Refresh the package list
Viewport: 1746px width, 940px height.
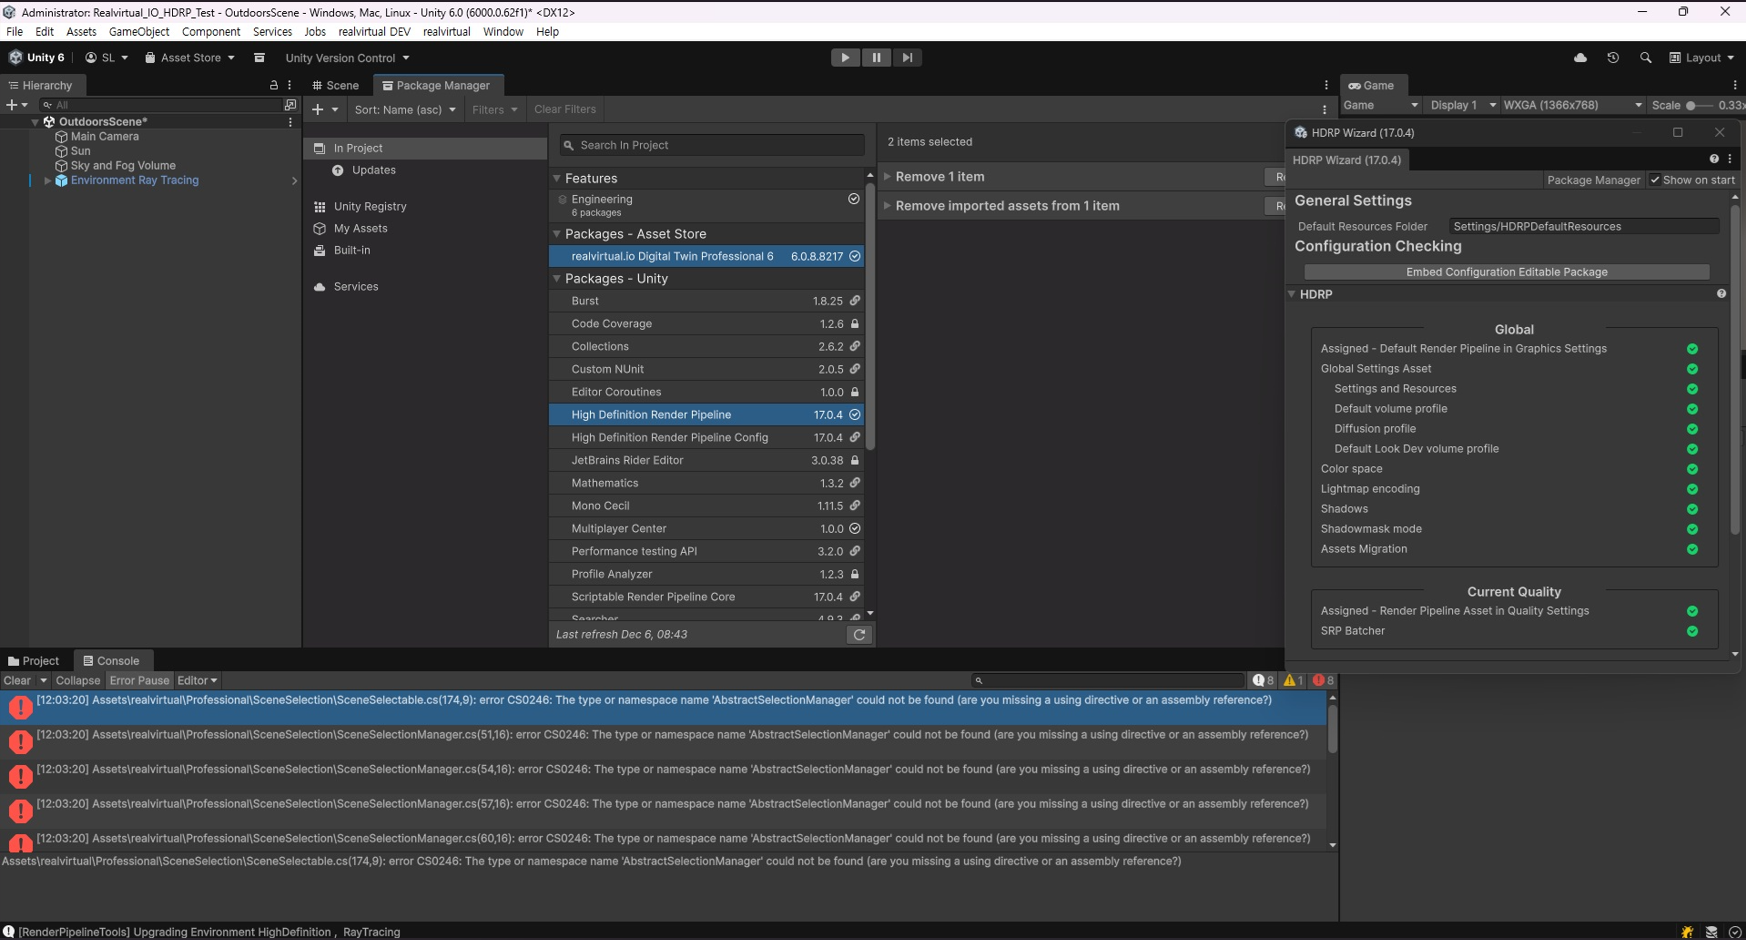click(x=859, y=635)
